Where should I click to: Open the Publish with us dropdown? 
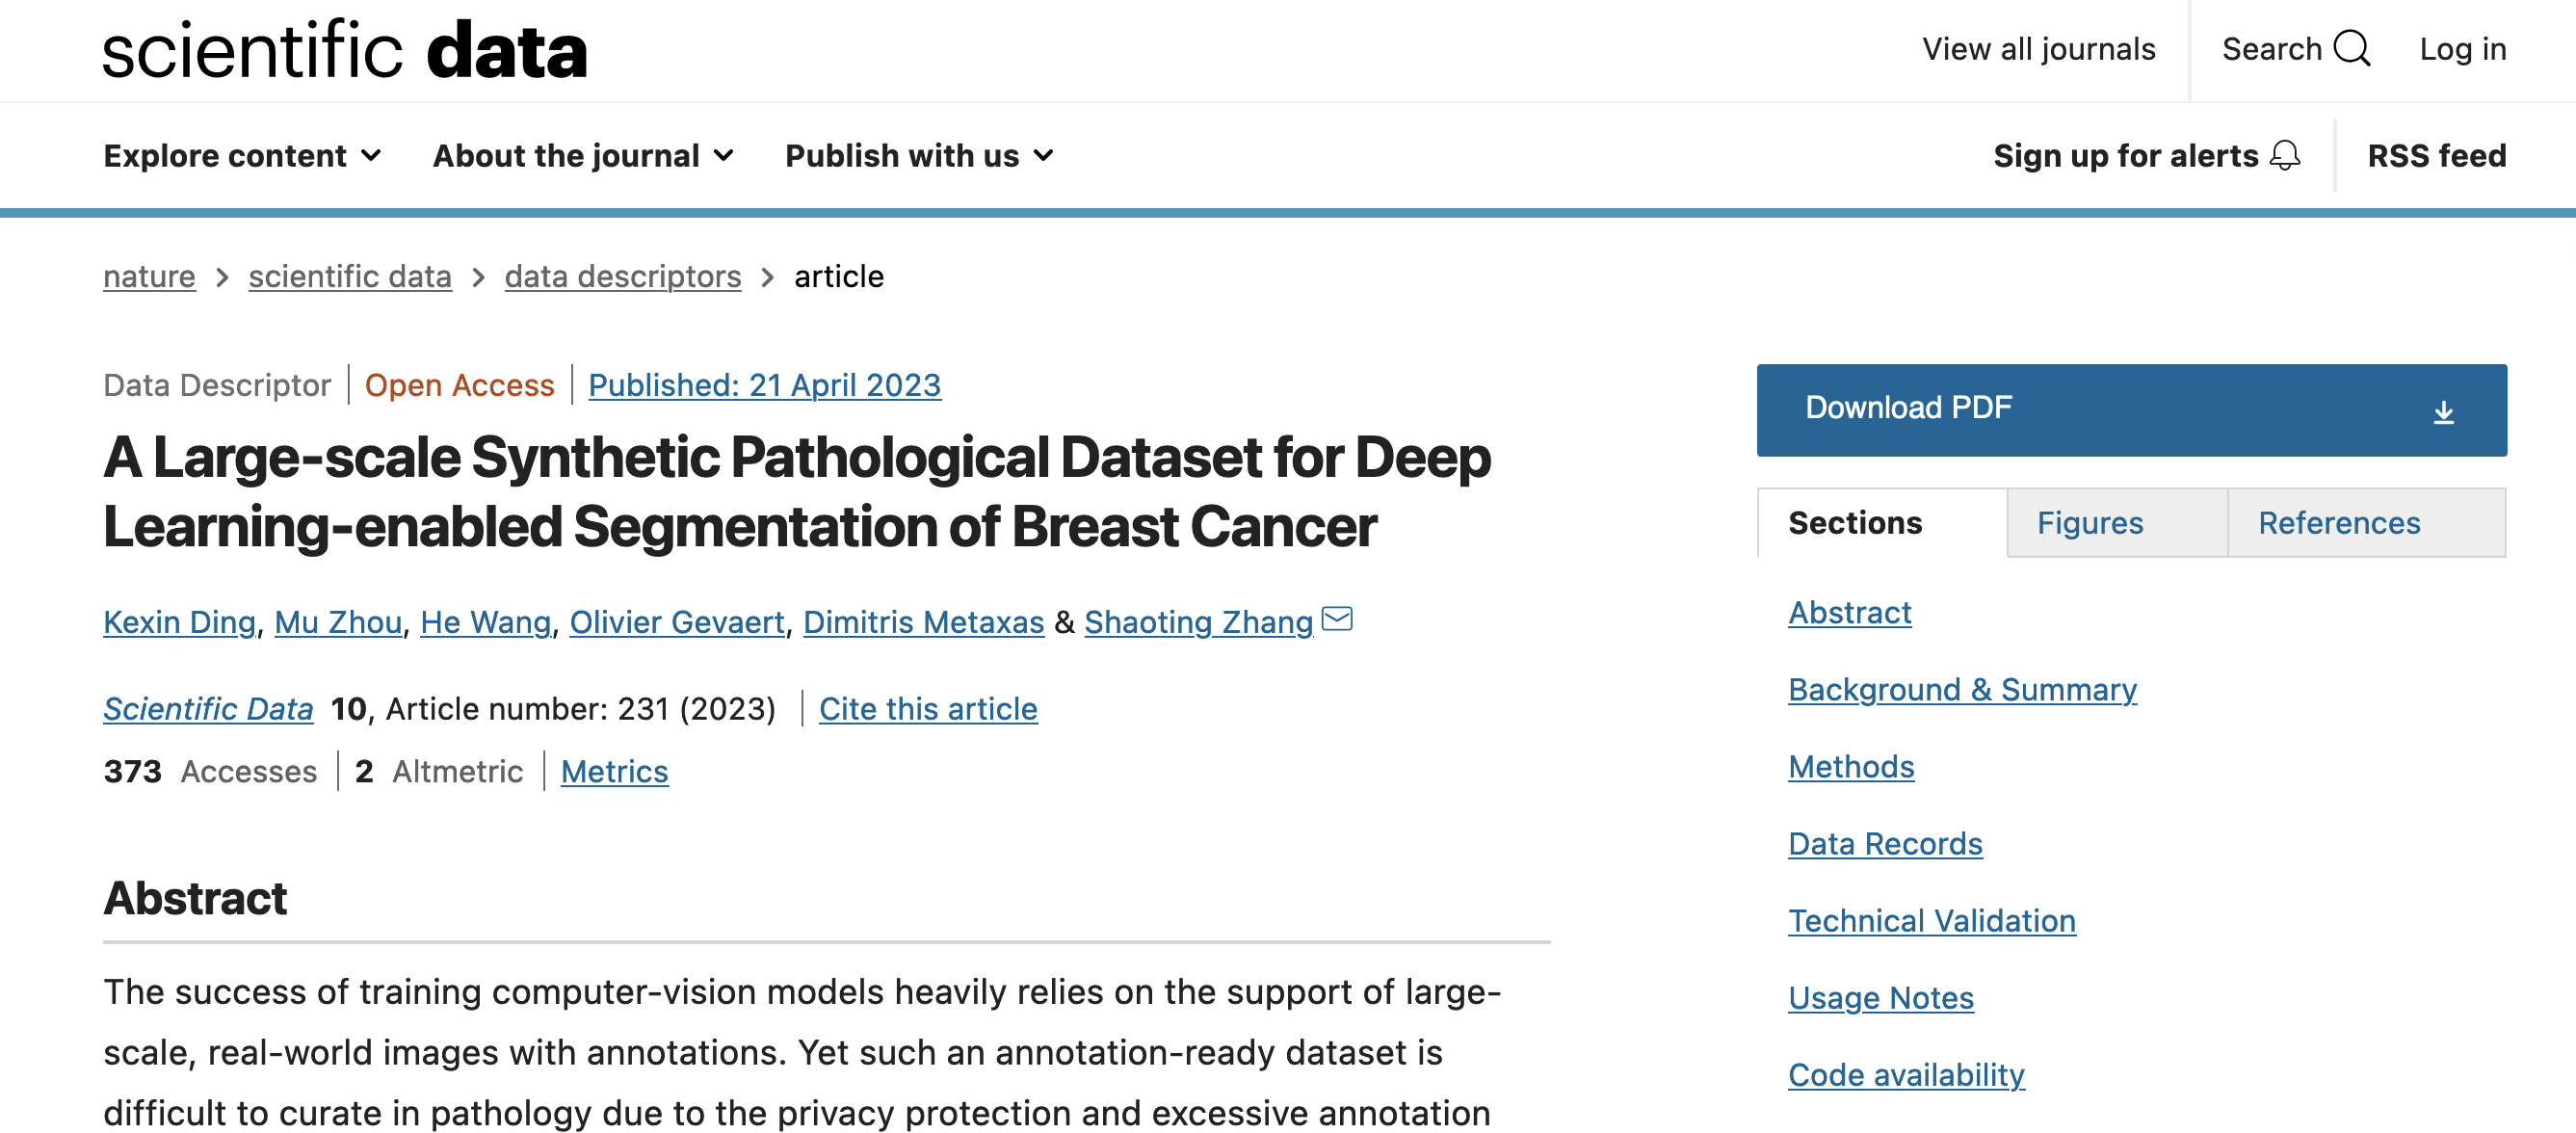coord(915,156)
